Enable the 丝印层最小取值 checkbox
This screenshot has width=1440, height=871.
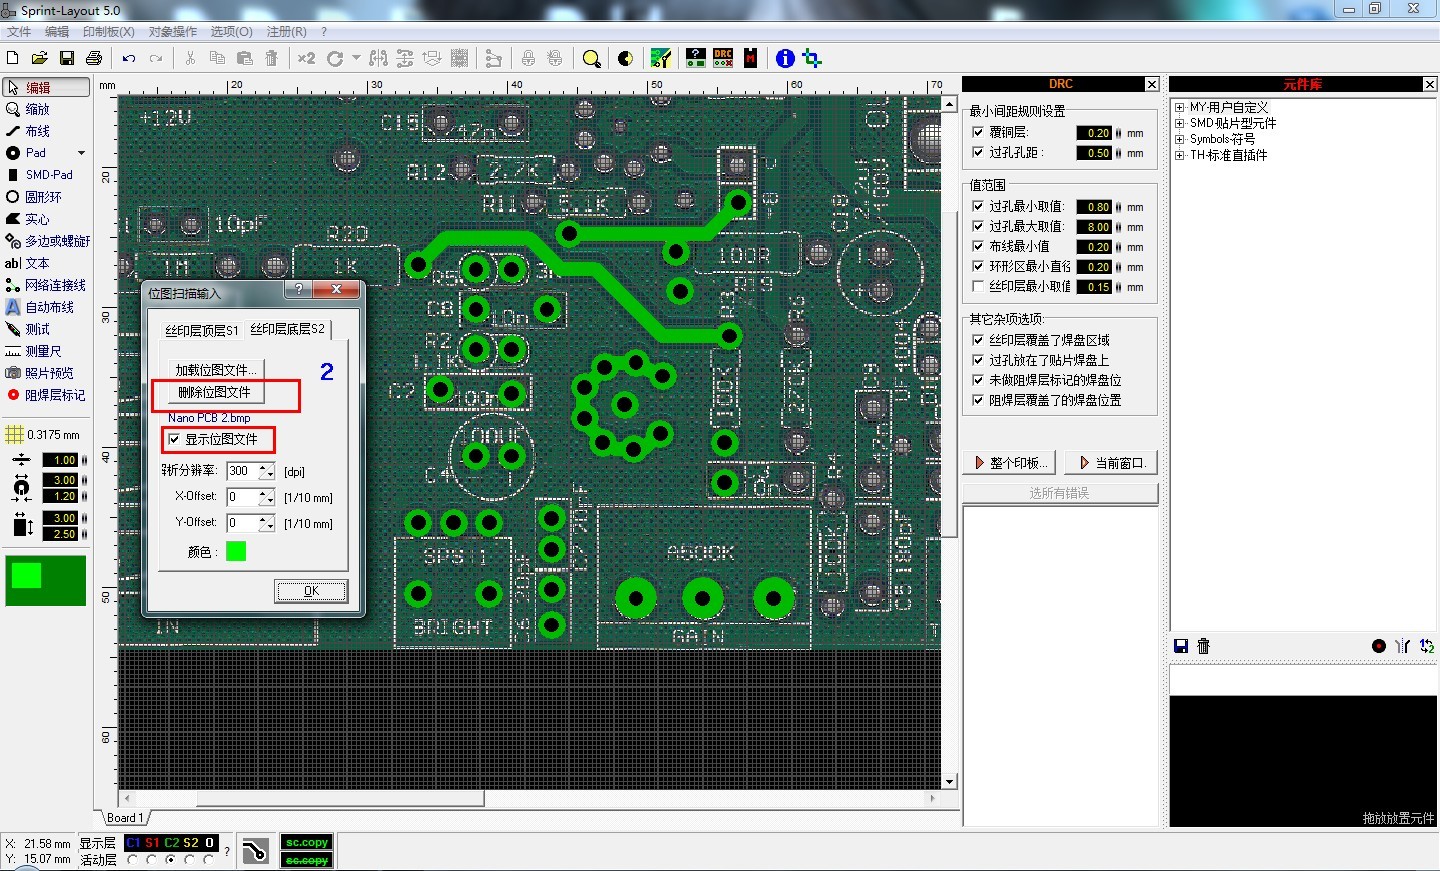coord(978,287)
